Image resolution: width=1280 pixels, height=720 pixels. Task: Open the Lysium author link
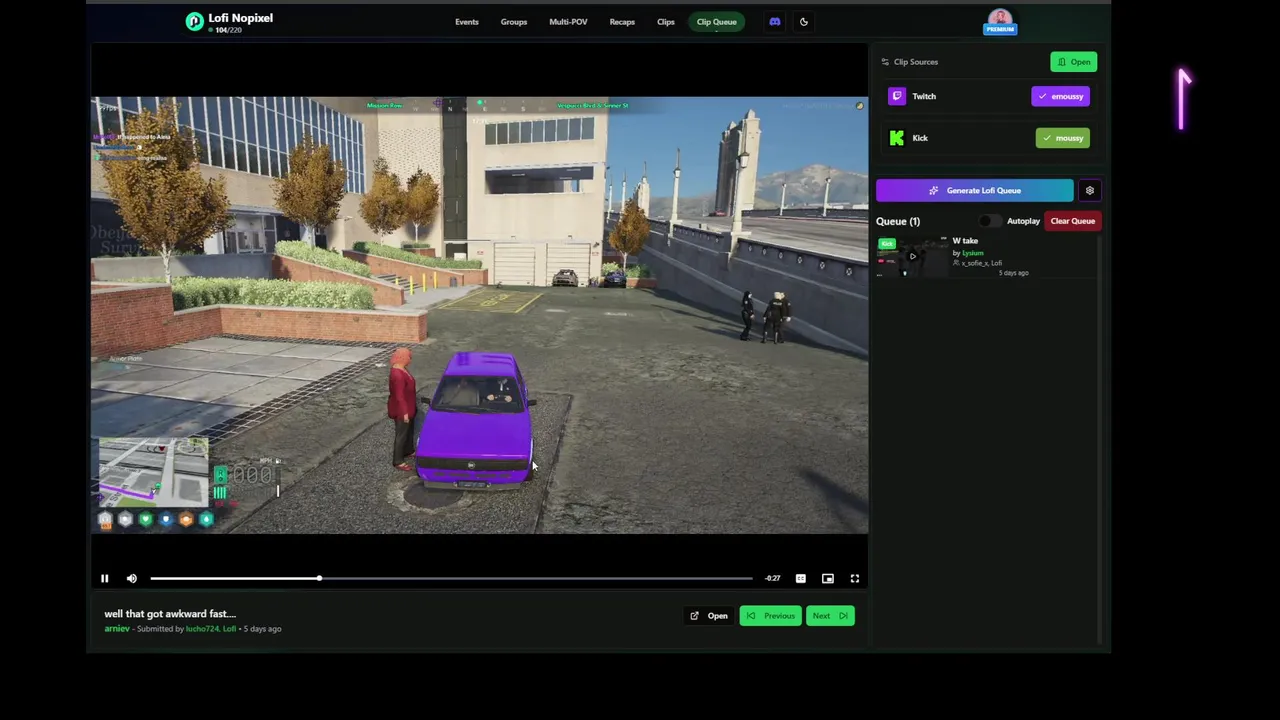pos(973,253)
